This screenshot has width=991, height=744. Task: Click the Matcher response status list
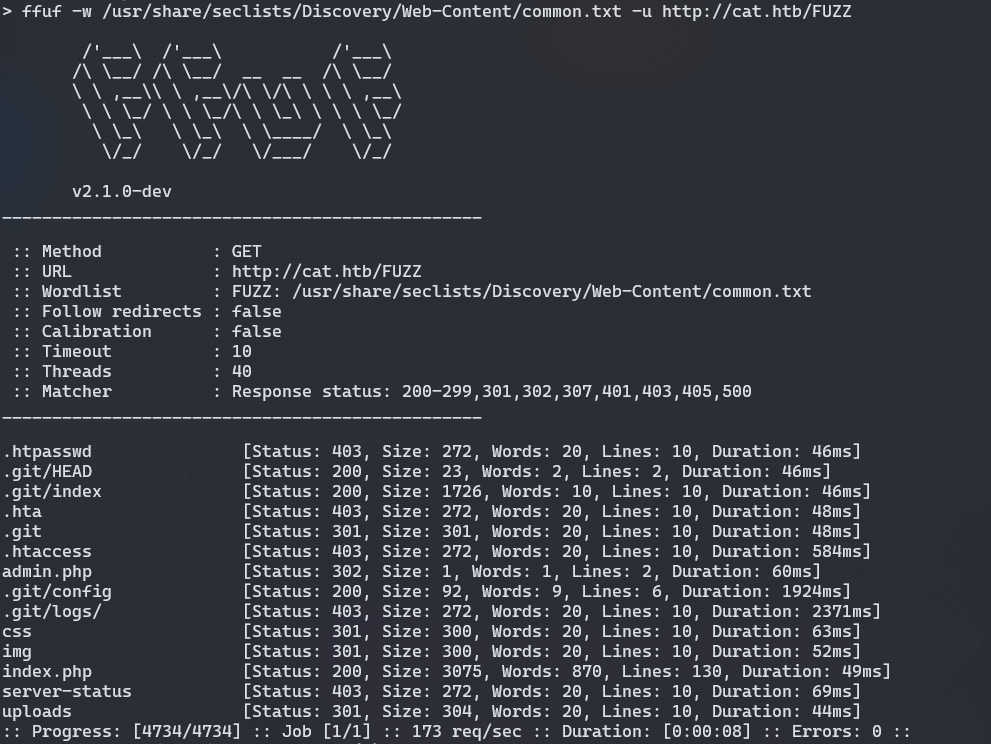tap(491, 391)
